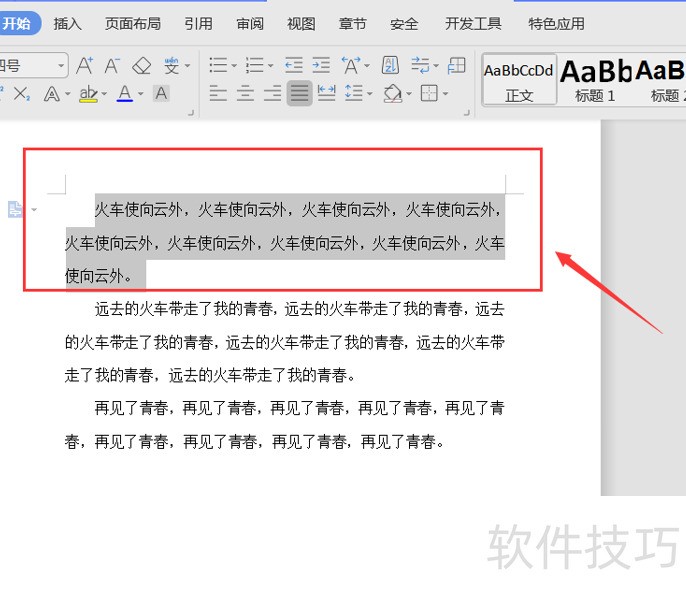
Task: Sort text with the AZ icon
Action: pos(390,66)
